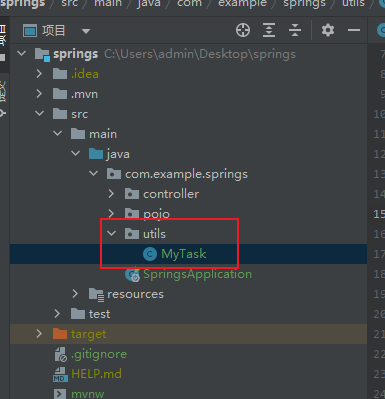Click 'src' in the breadcrumb path
Image resolution: width=385 pixels, height=399 pixels.
tap(69, 3)
